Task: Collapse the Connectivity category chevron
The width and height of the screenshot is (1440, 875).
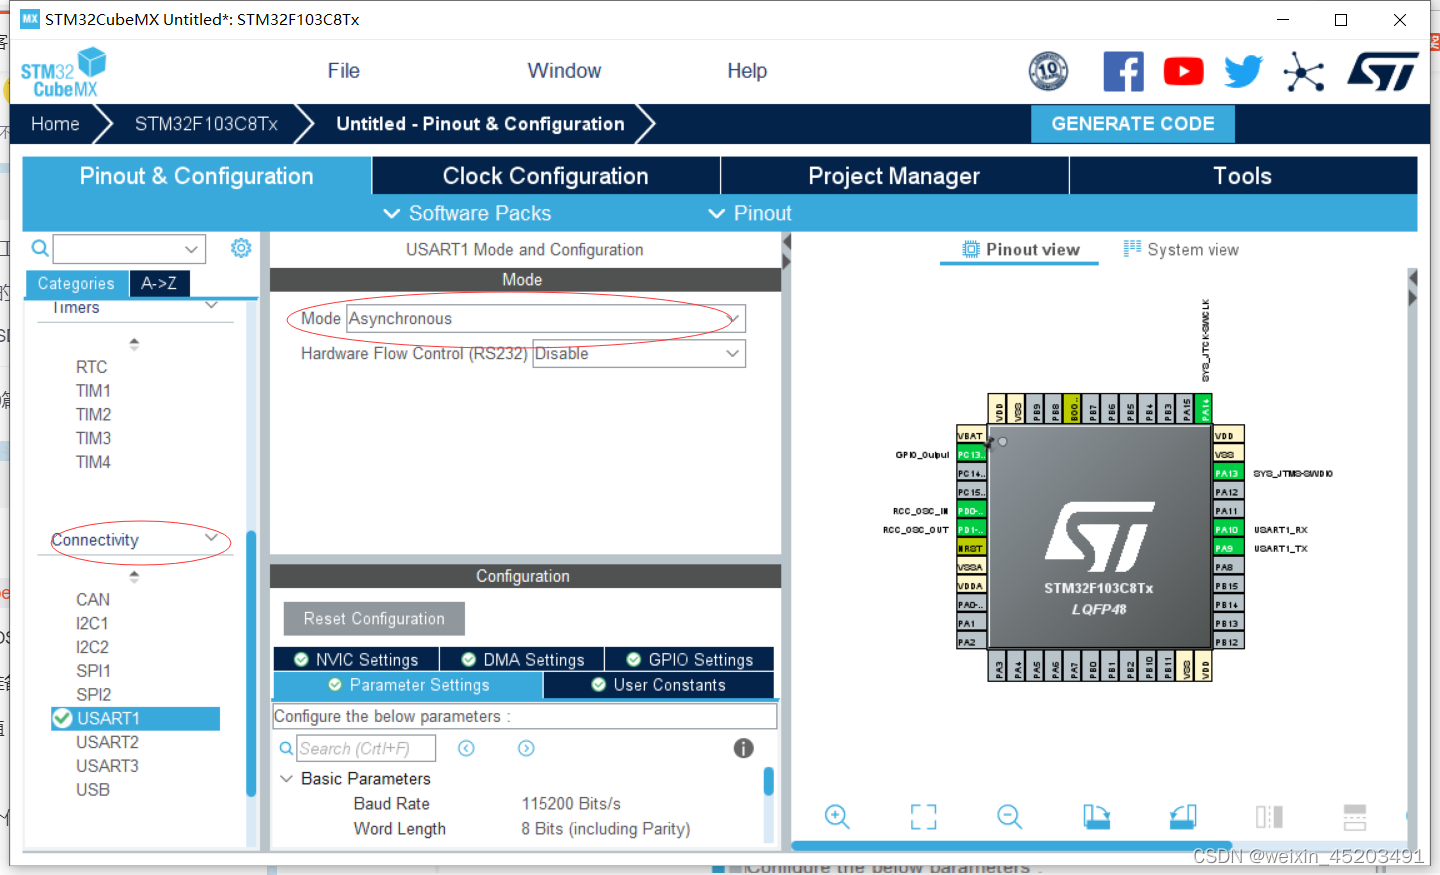Action: [211, 538]
